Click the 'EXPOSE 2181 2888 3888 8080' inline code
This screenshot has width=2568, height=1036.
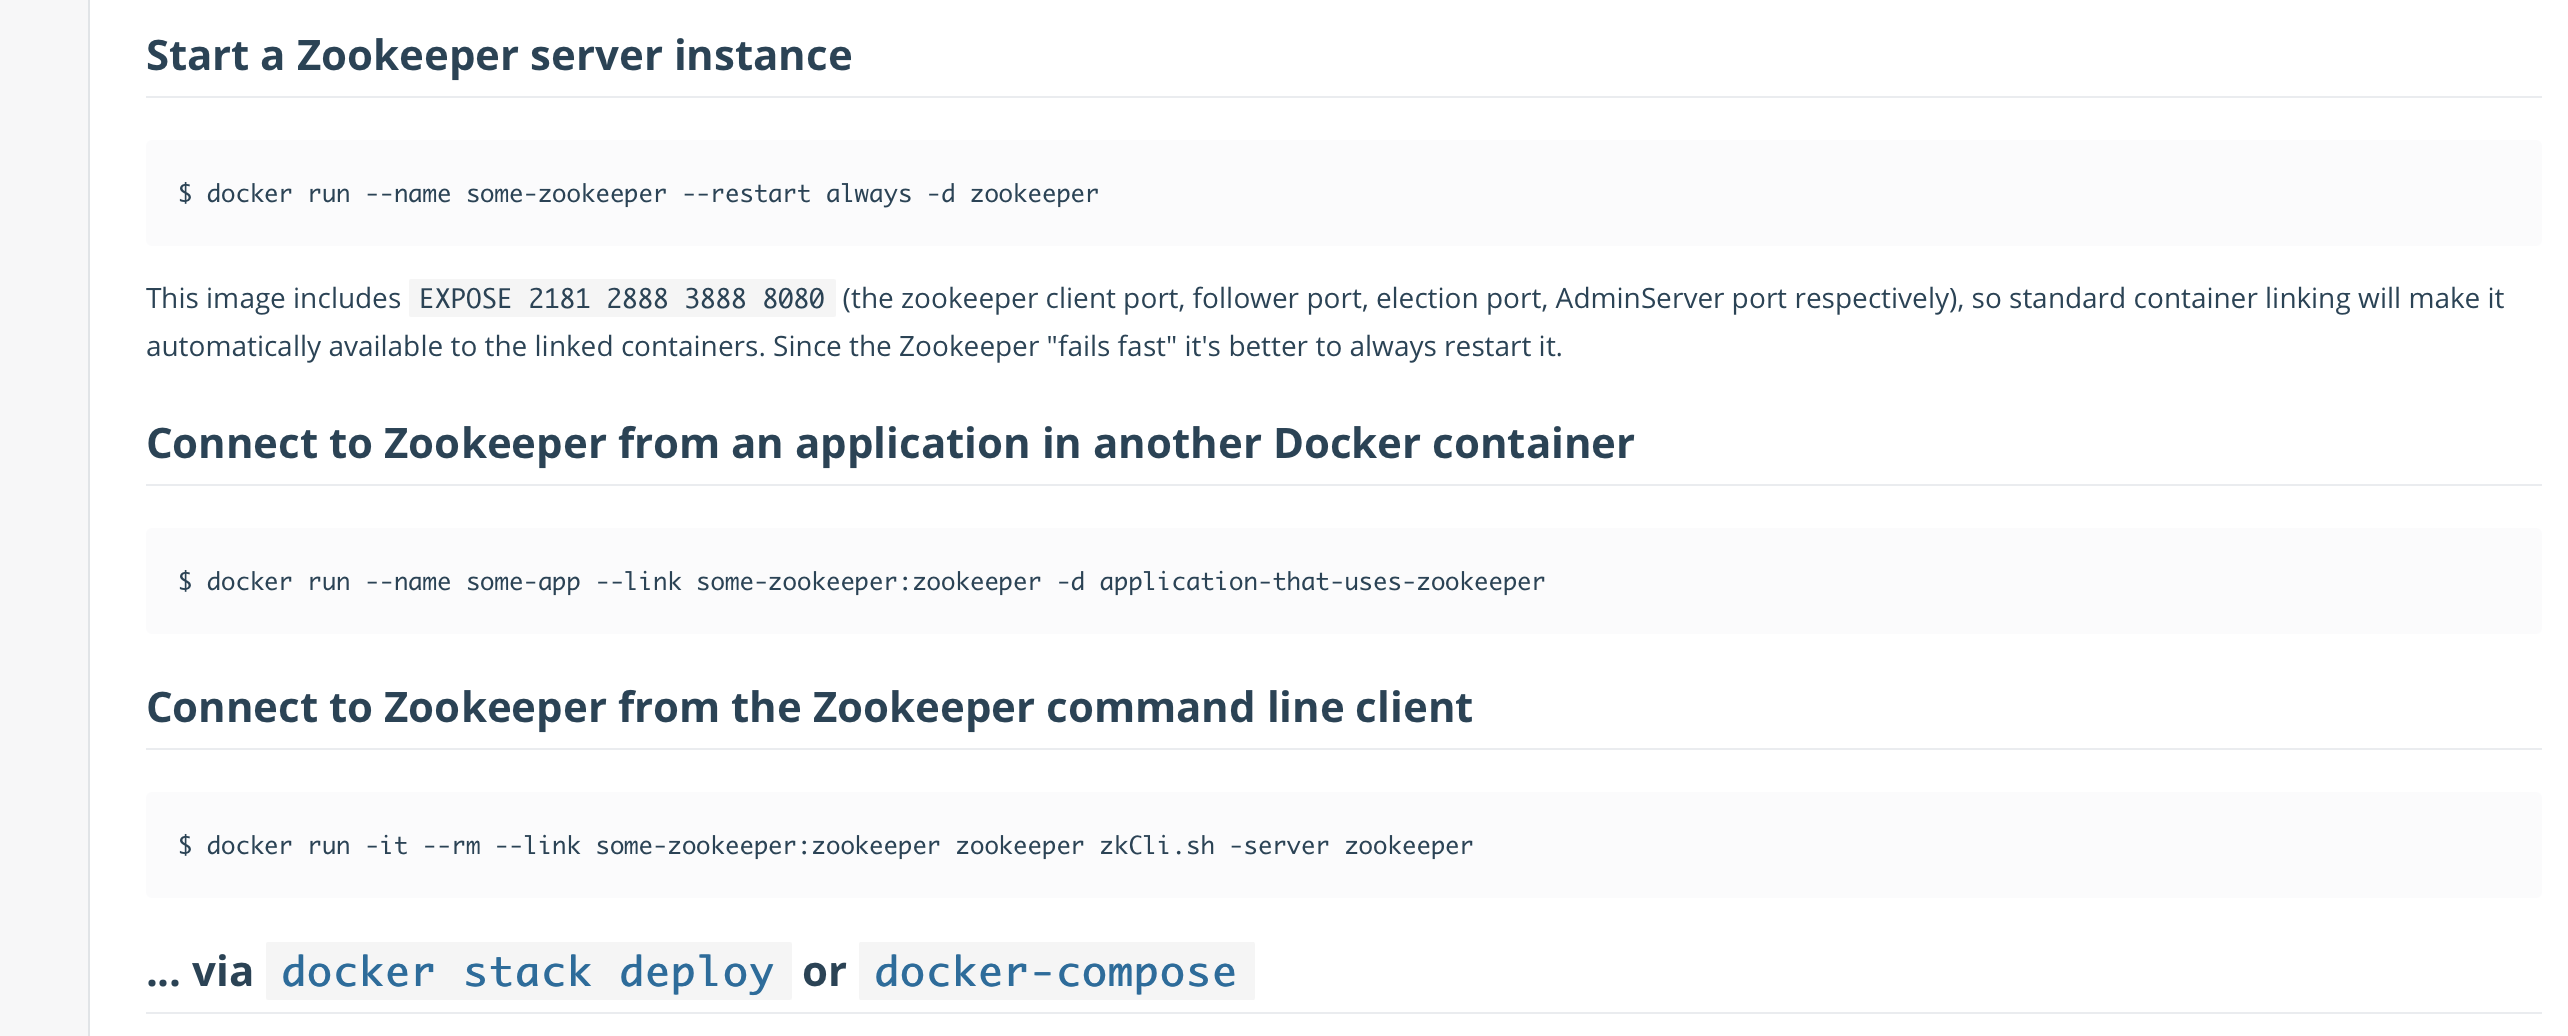(621, 298)
